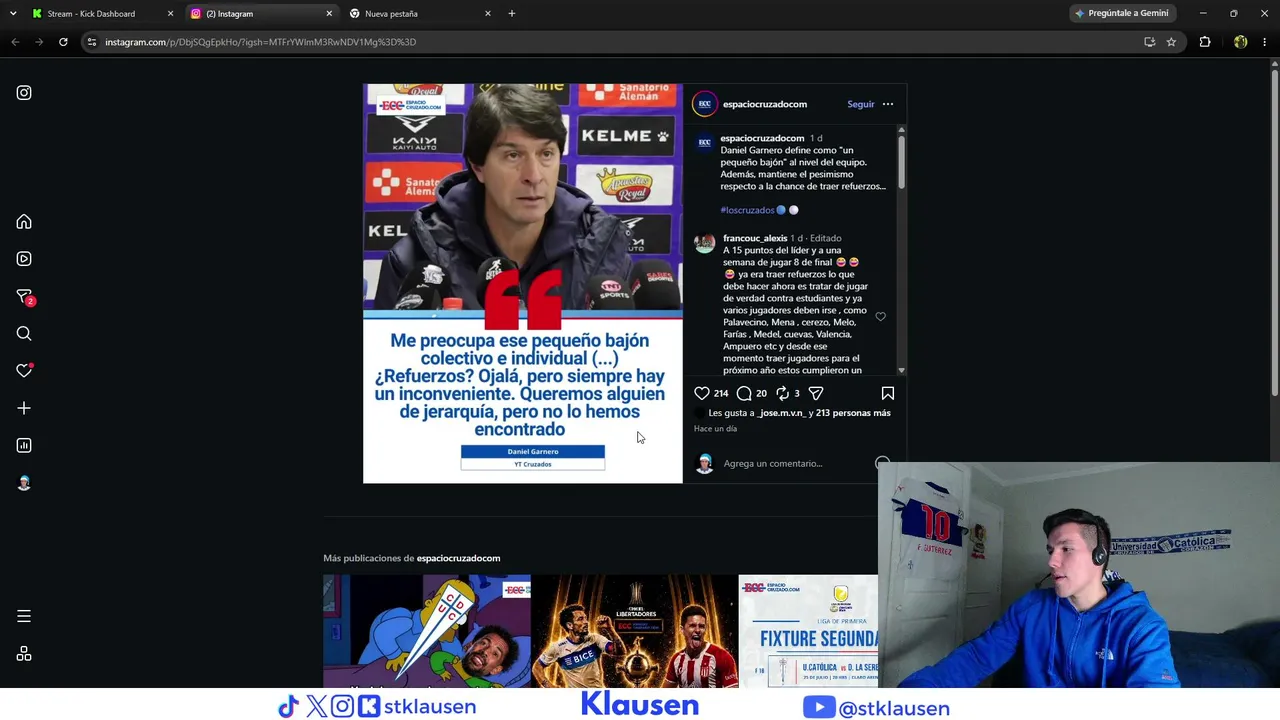
Task: Go to Instagram Home feed icon
Action: [x=24, y=222]
